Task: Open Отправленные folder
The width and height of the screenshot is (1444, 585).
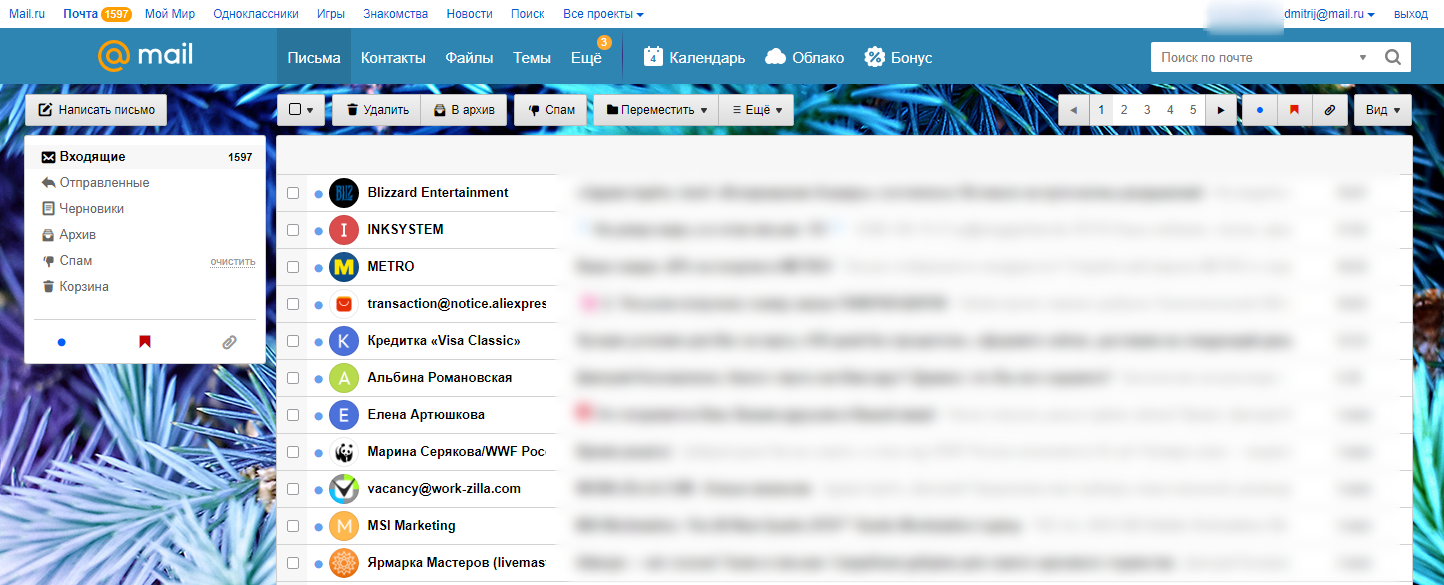Action: pos(104,183)
